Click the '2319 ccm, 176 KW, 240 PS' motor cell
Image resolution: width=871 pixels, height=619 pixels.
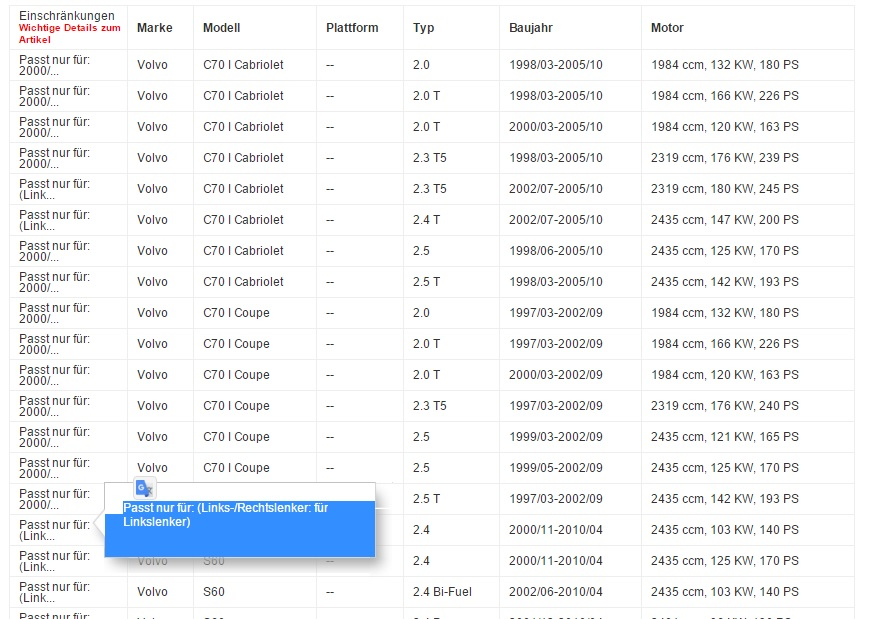coord(724,406)
